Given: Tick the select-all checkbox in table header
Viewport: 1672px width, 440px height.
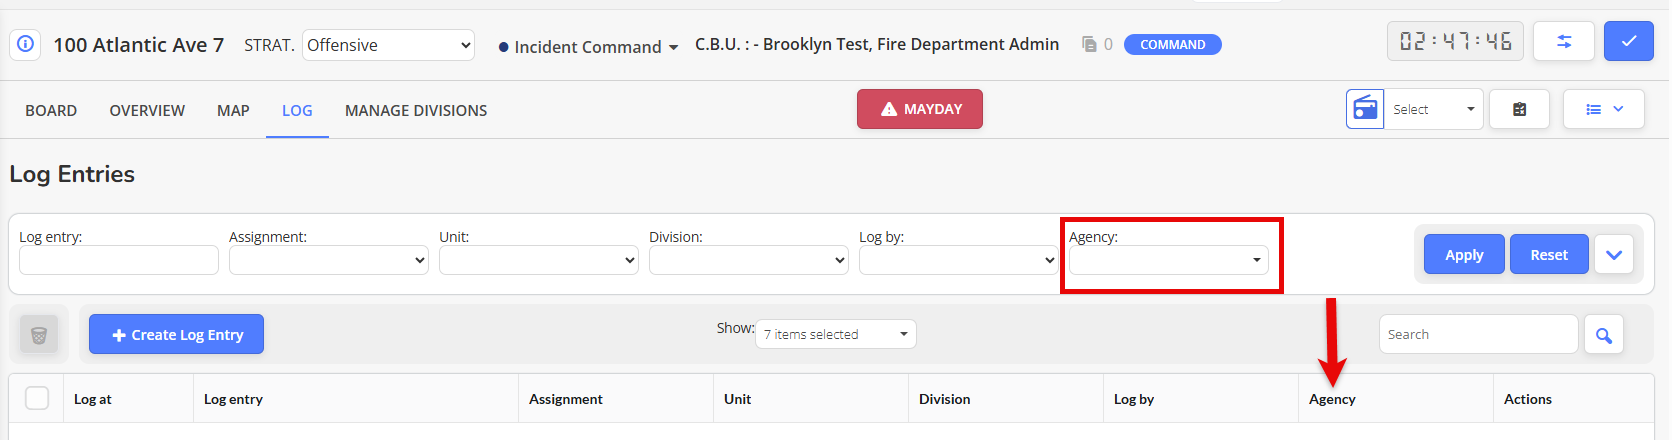Looking at the screenshot, I should tap(37, 398).
